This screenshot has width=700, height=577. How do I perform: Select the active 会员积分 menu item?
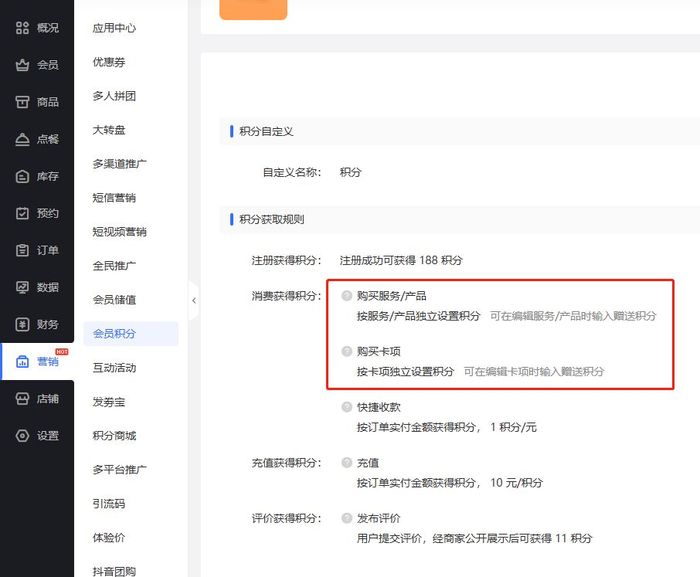tap(131, 334)
